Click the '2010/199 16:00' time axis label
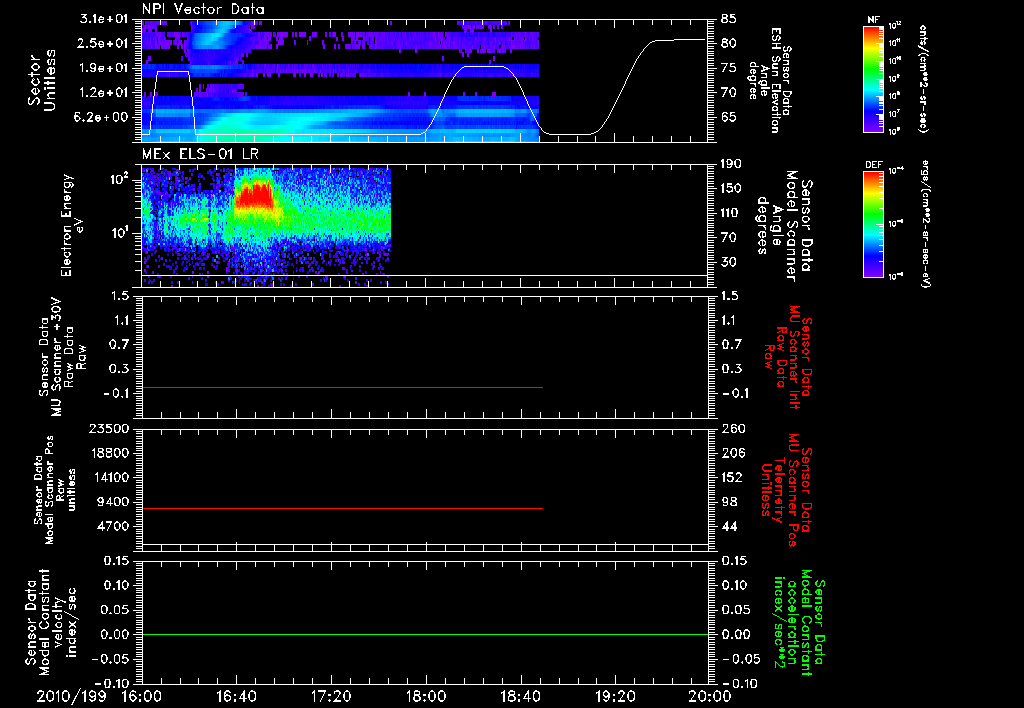The width and height of the screenshot is (1024, 708). click(x=100, y=696)
